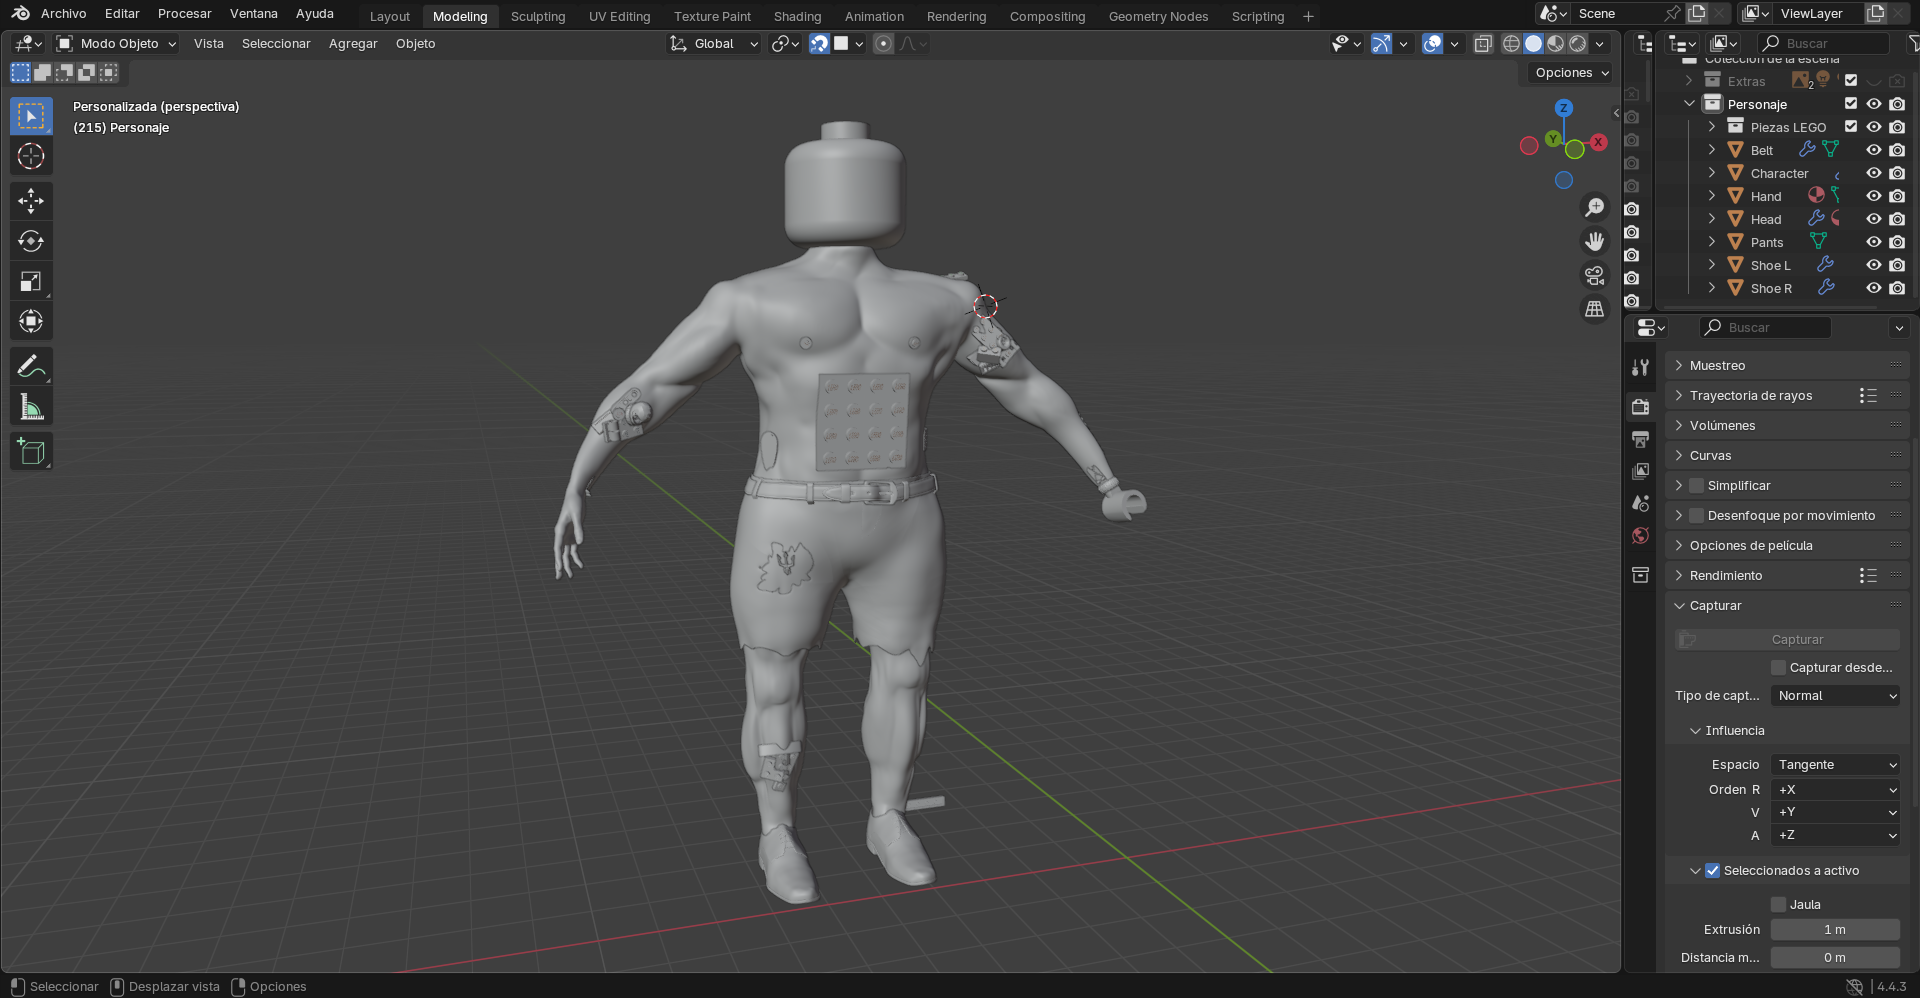The width and height of the screenshot is (1920, 998).
Task: Open the Orden R +X dropdown
Action: tap(1835, 790)
